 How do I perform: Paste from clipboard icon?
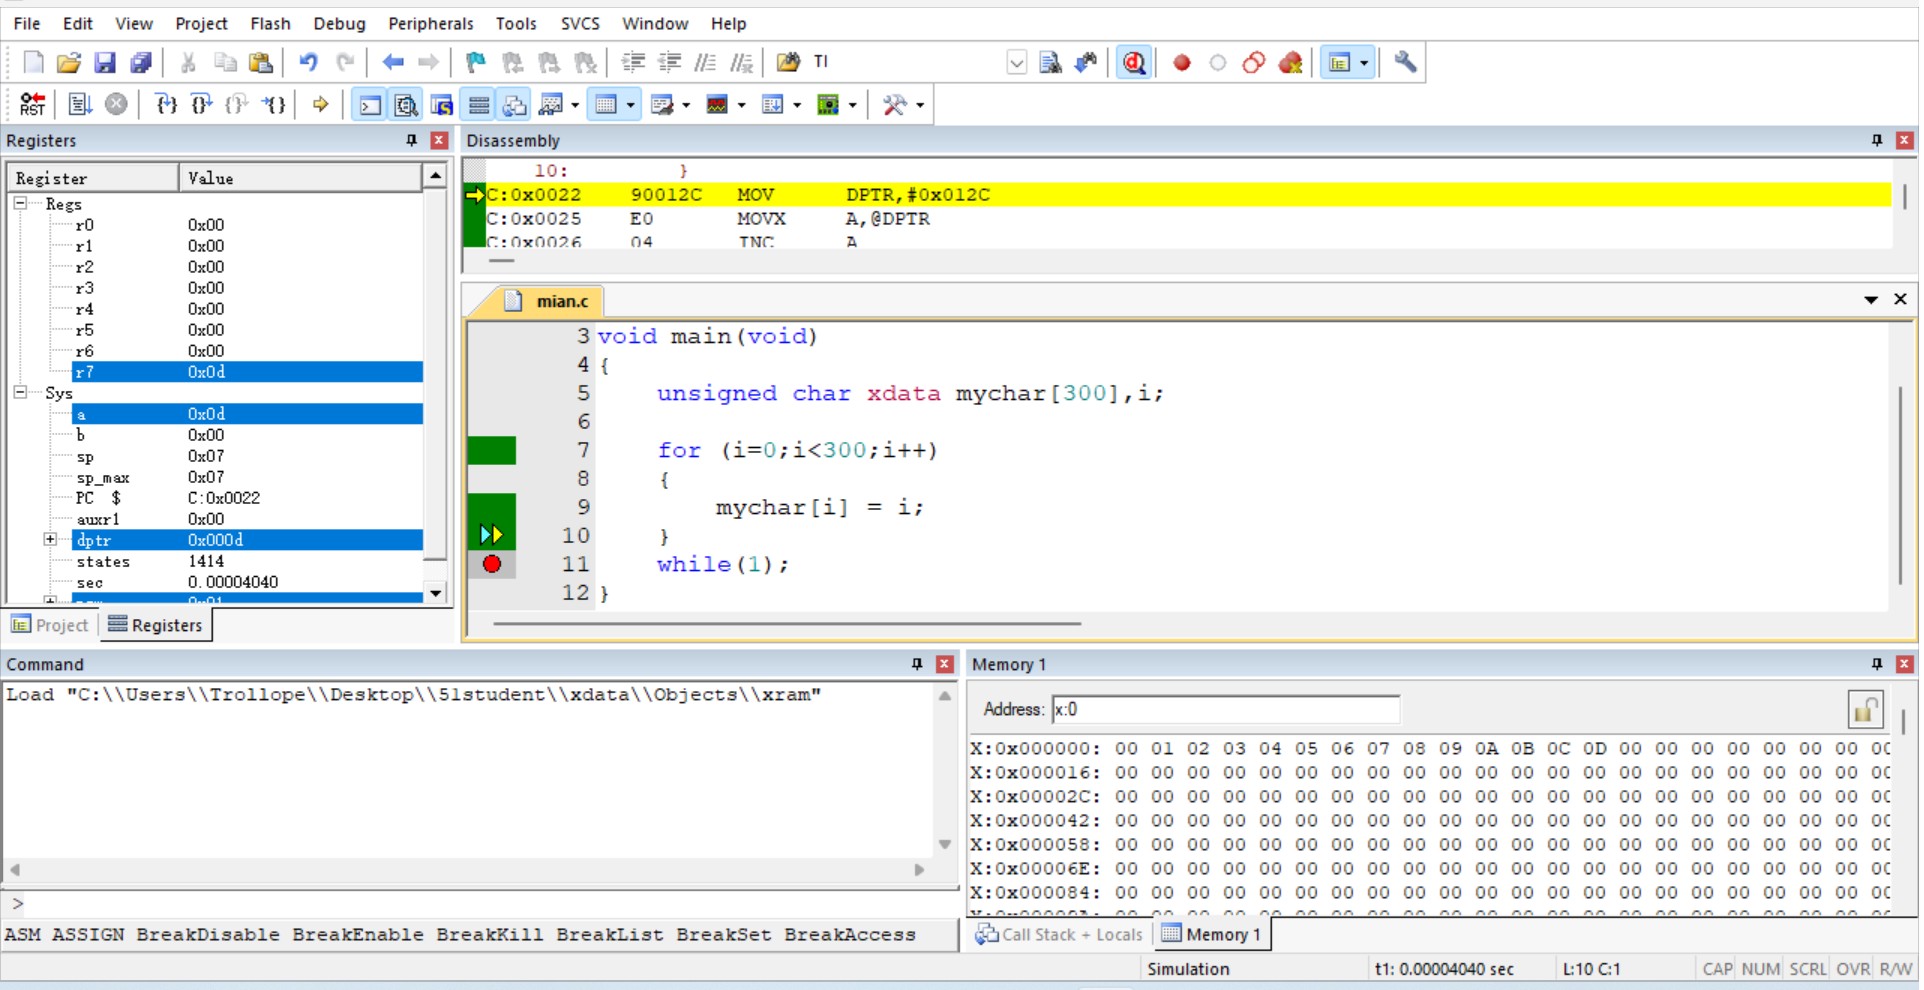tap(261, 62)
